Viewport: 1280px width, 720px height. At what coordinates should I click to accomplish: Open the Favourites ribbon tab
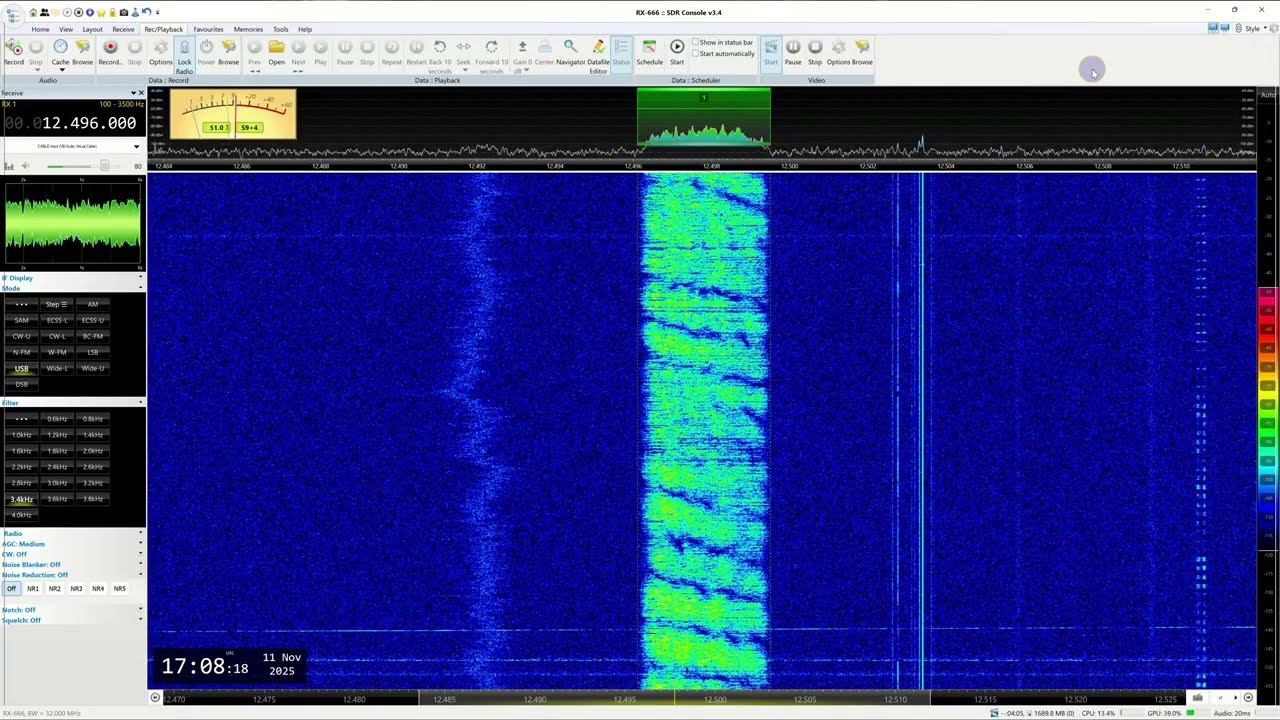point(208,29)
